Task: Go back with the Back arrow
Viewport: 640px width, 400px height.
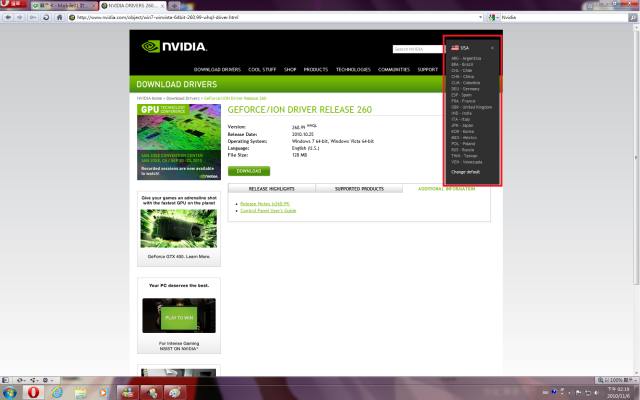Action: [x=8, y=17]
